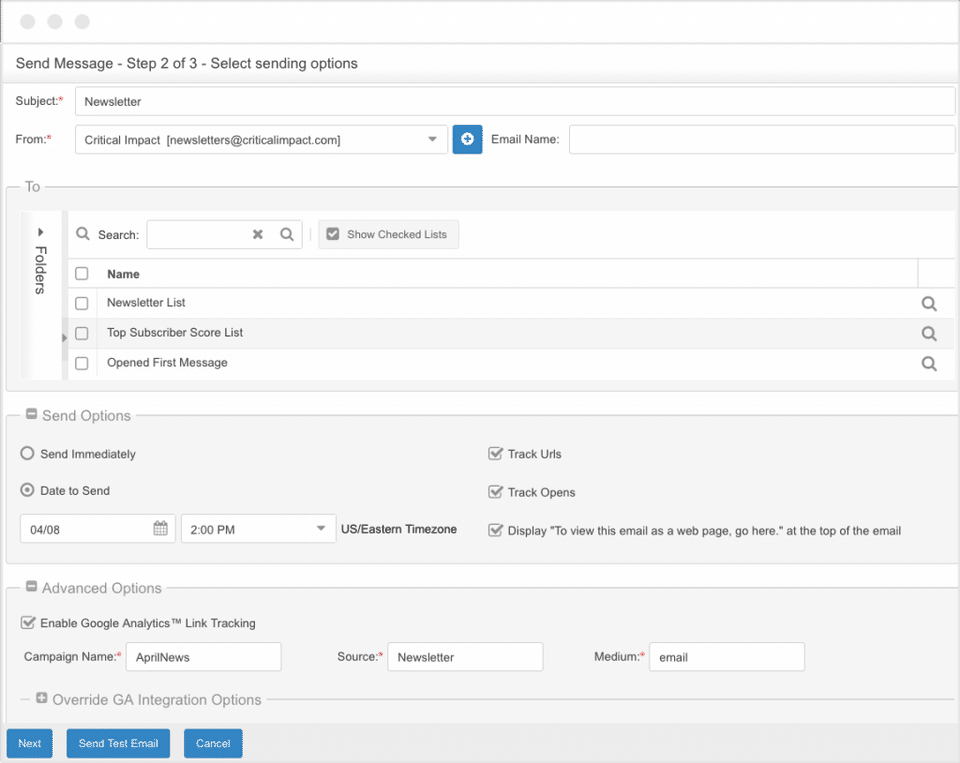This screenshot has height=763, width=960.
Task: Preview Opened First Message list magnifier icon
Action: [929, 364]
